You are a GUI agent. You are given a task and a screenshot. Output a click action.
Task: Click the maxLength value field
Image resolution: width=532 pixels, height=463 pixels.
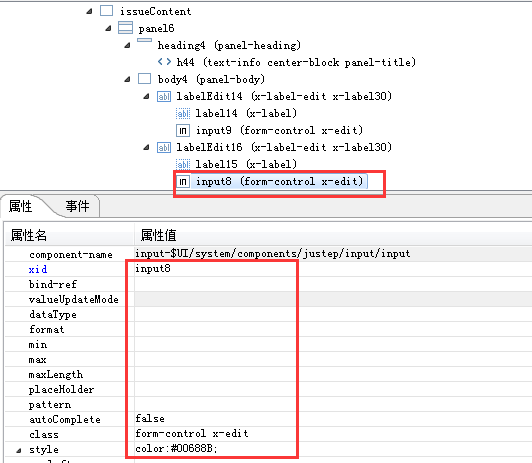[333, 374]
